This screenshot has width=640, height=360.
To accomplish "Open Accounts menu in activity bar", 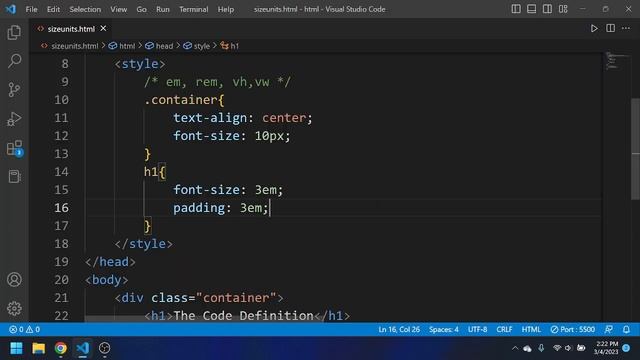I will 14,280.
